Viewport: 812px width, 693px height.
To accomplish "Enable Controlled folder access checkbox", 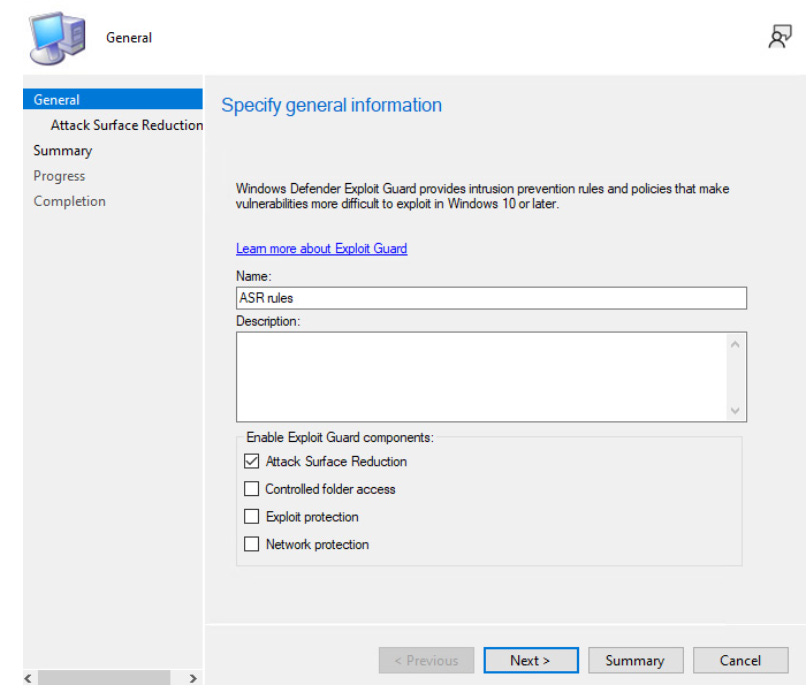I will pos(252,488).
